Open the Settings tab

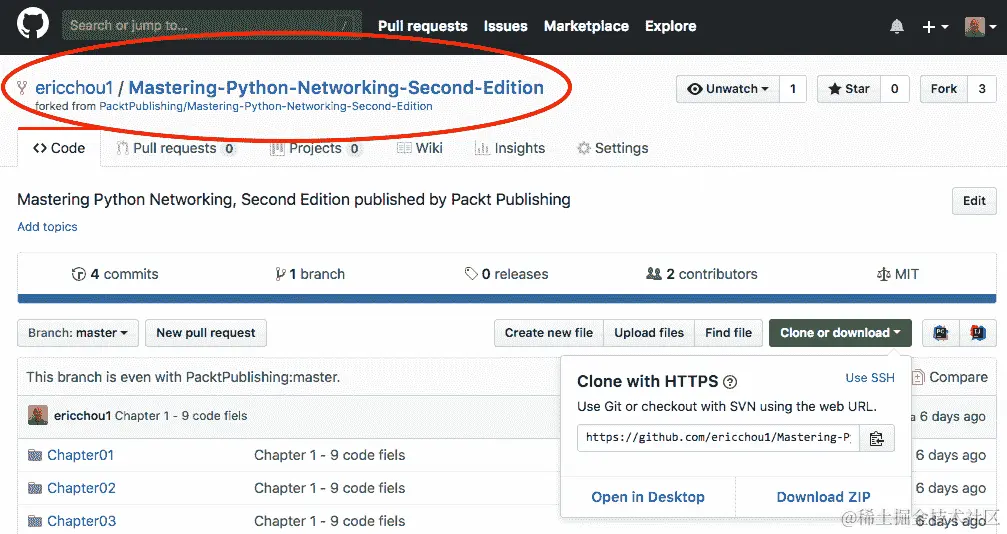coord(612,148)
